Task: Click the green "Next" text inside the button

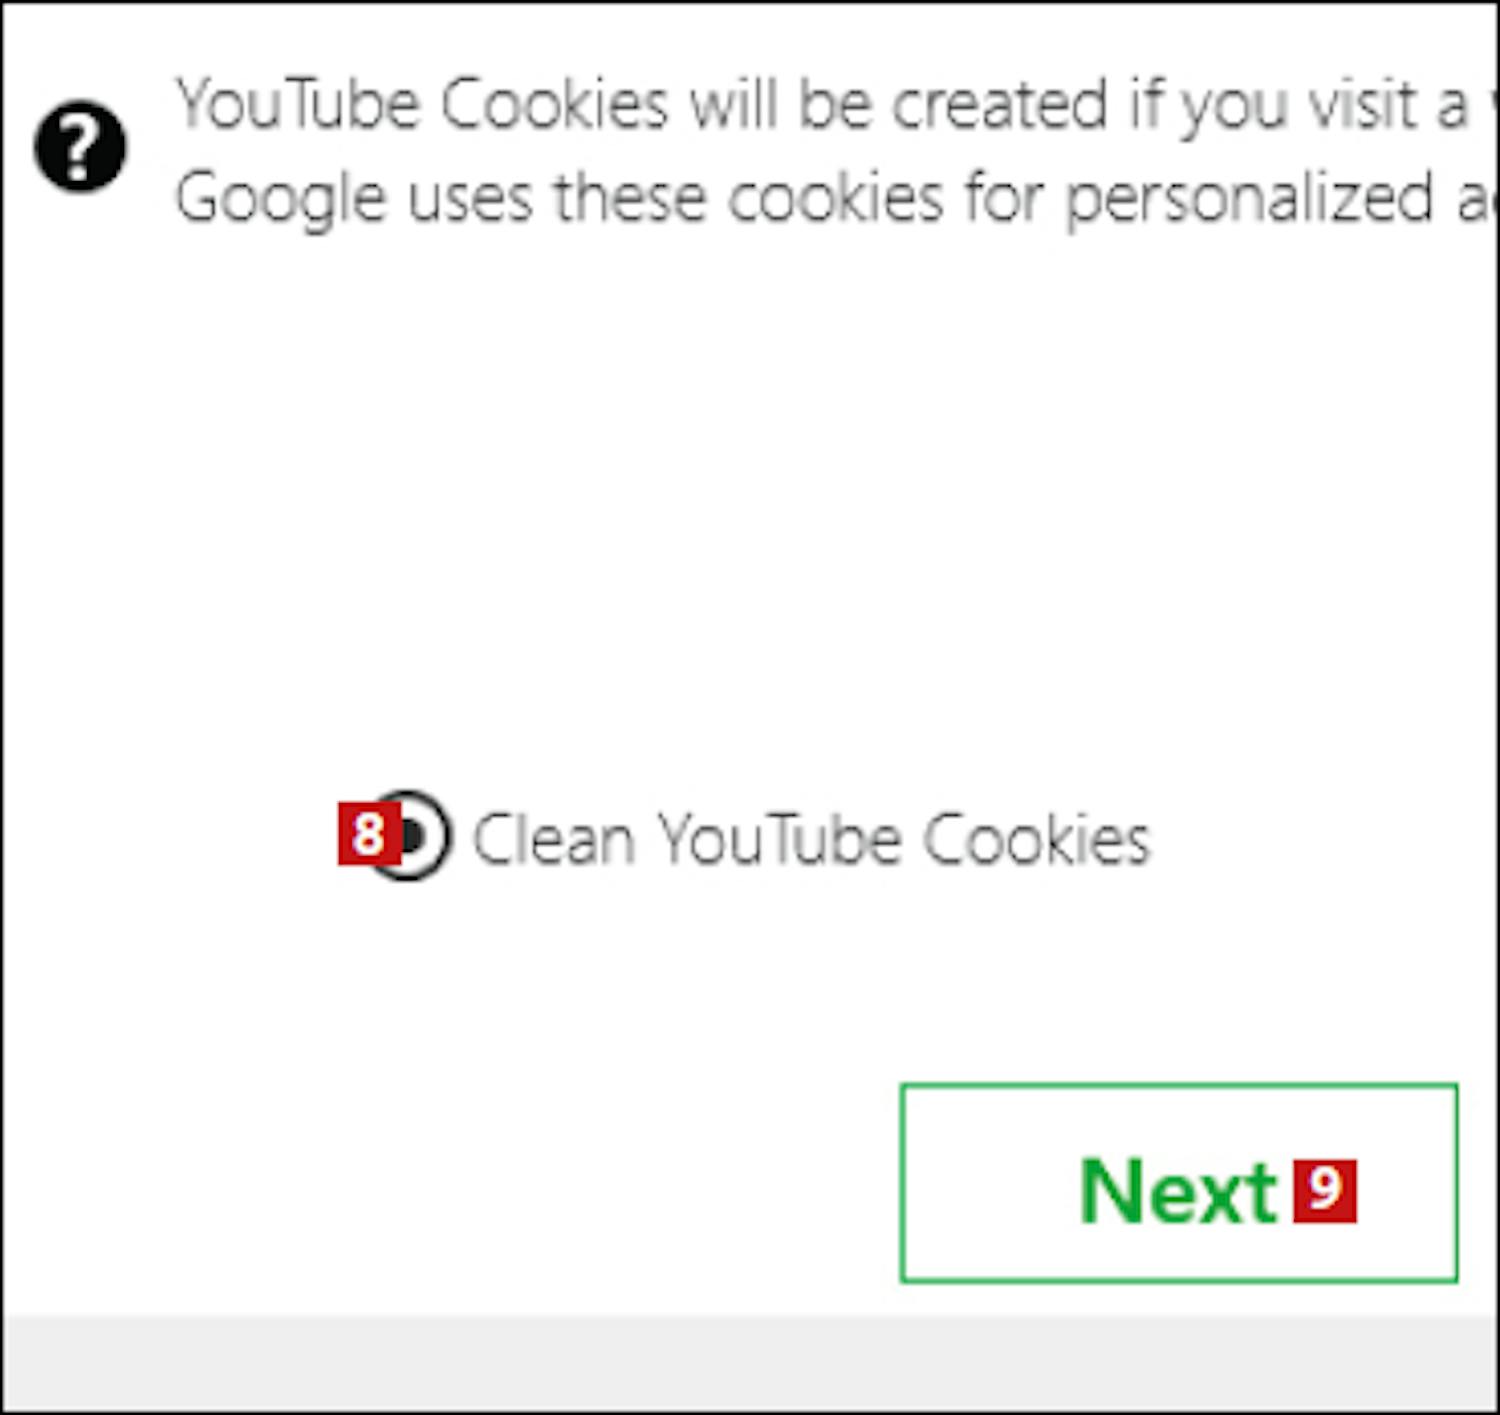Action: click(x=1179, y=1190)
